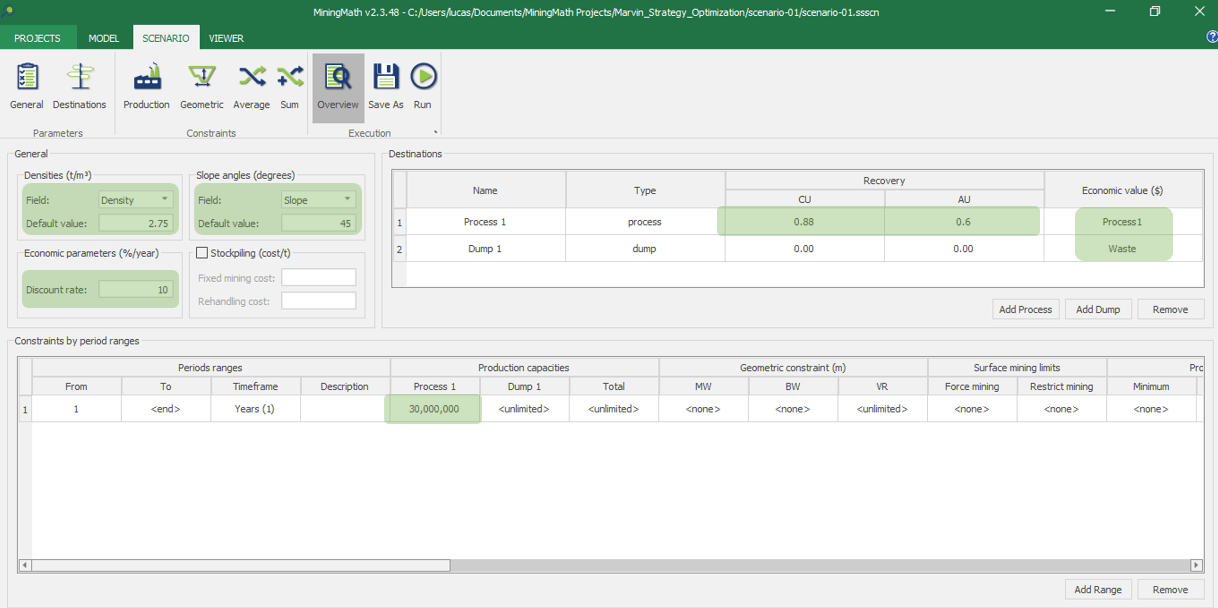Select the Process 1 capacity cell 30,000,000
Screen dimensions: 1218x608
pyautogui.click(x=434, y=409)
